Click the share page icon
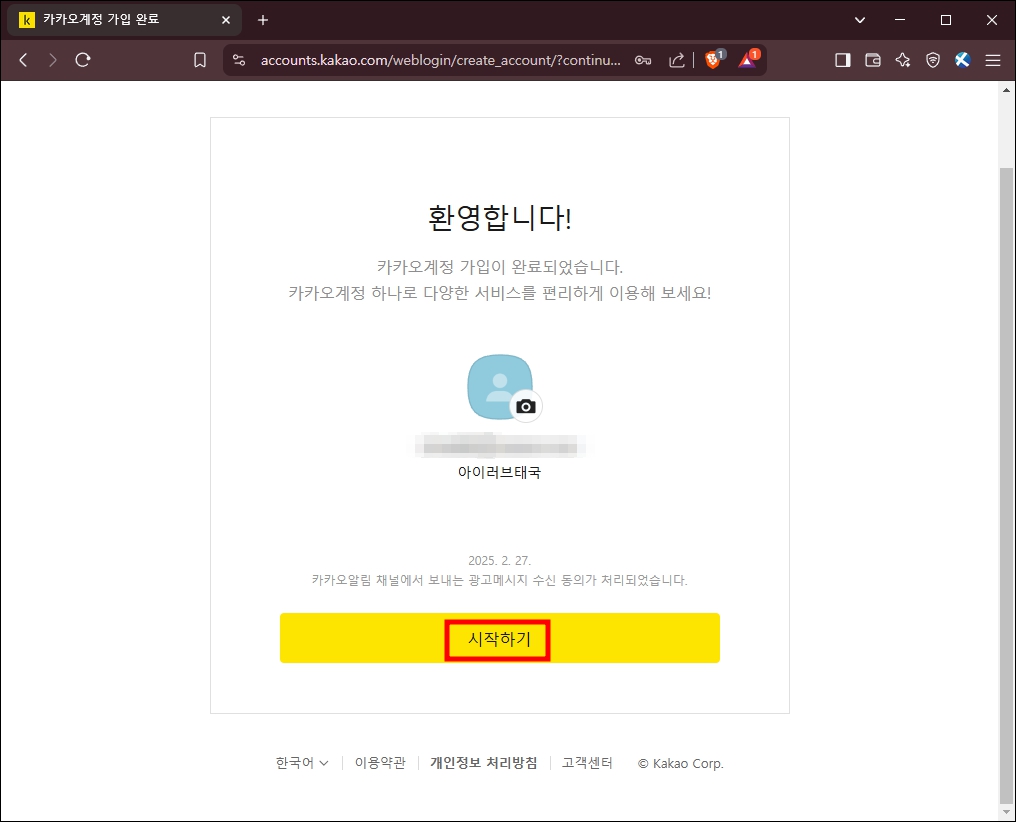 pos(676,60)
